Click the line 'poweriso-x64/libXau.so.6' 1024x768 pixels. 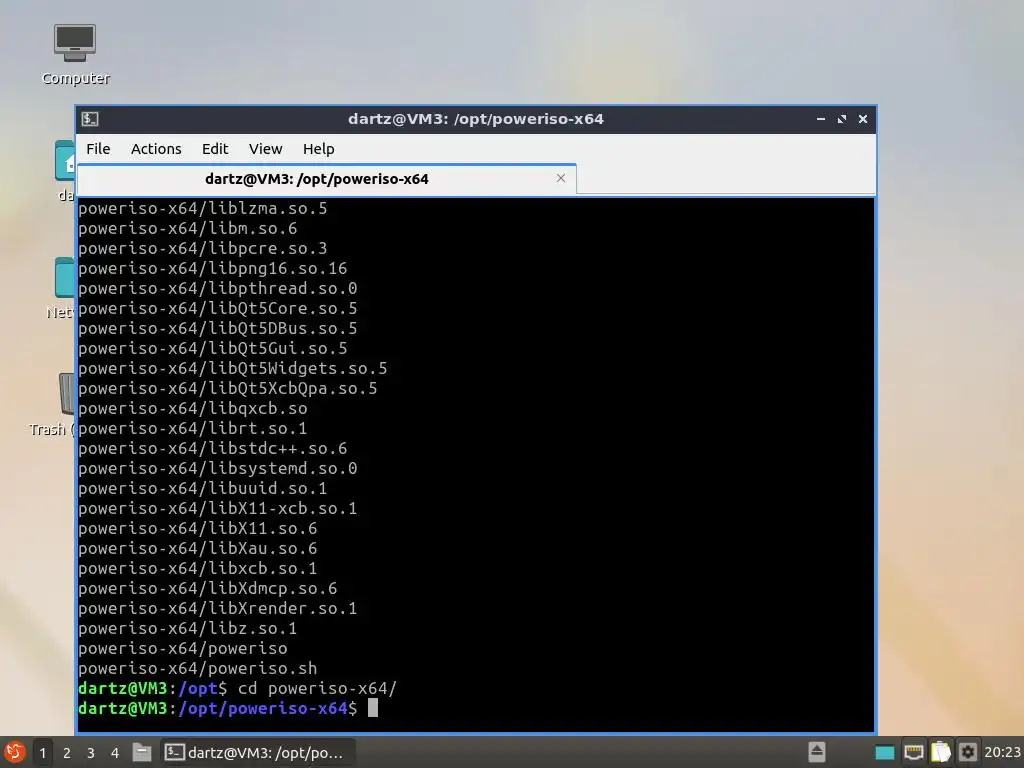tap(198, 549)
